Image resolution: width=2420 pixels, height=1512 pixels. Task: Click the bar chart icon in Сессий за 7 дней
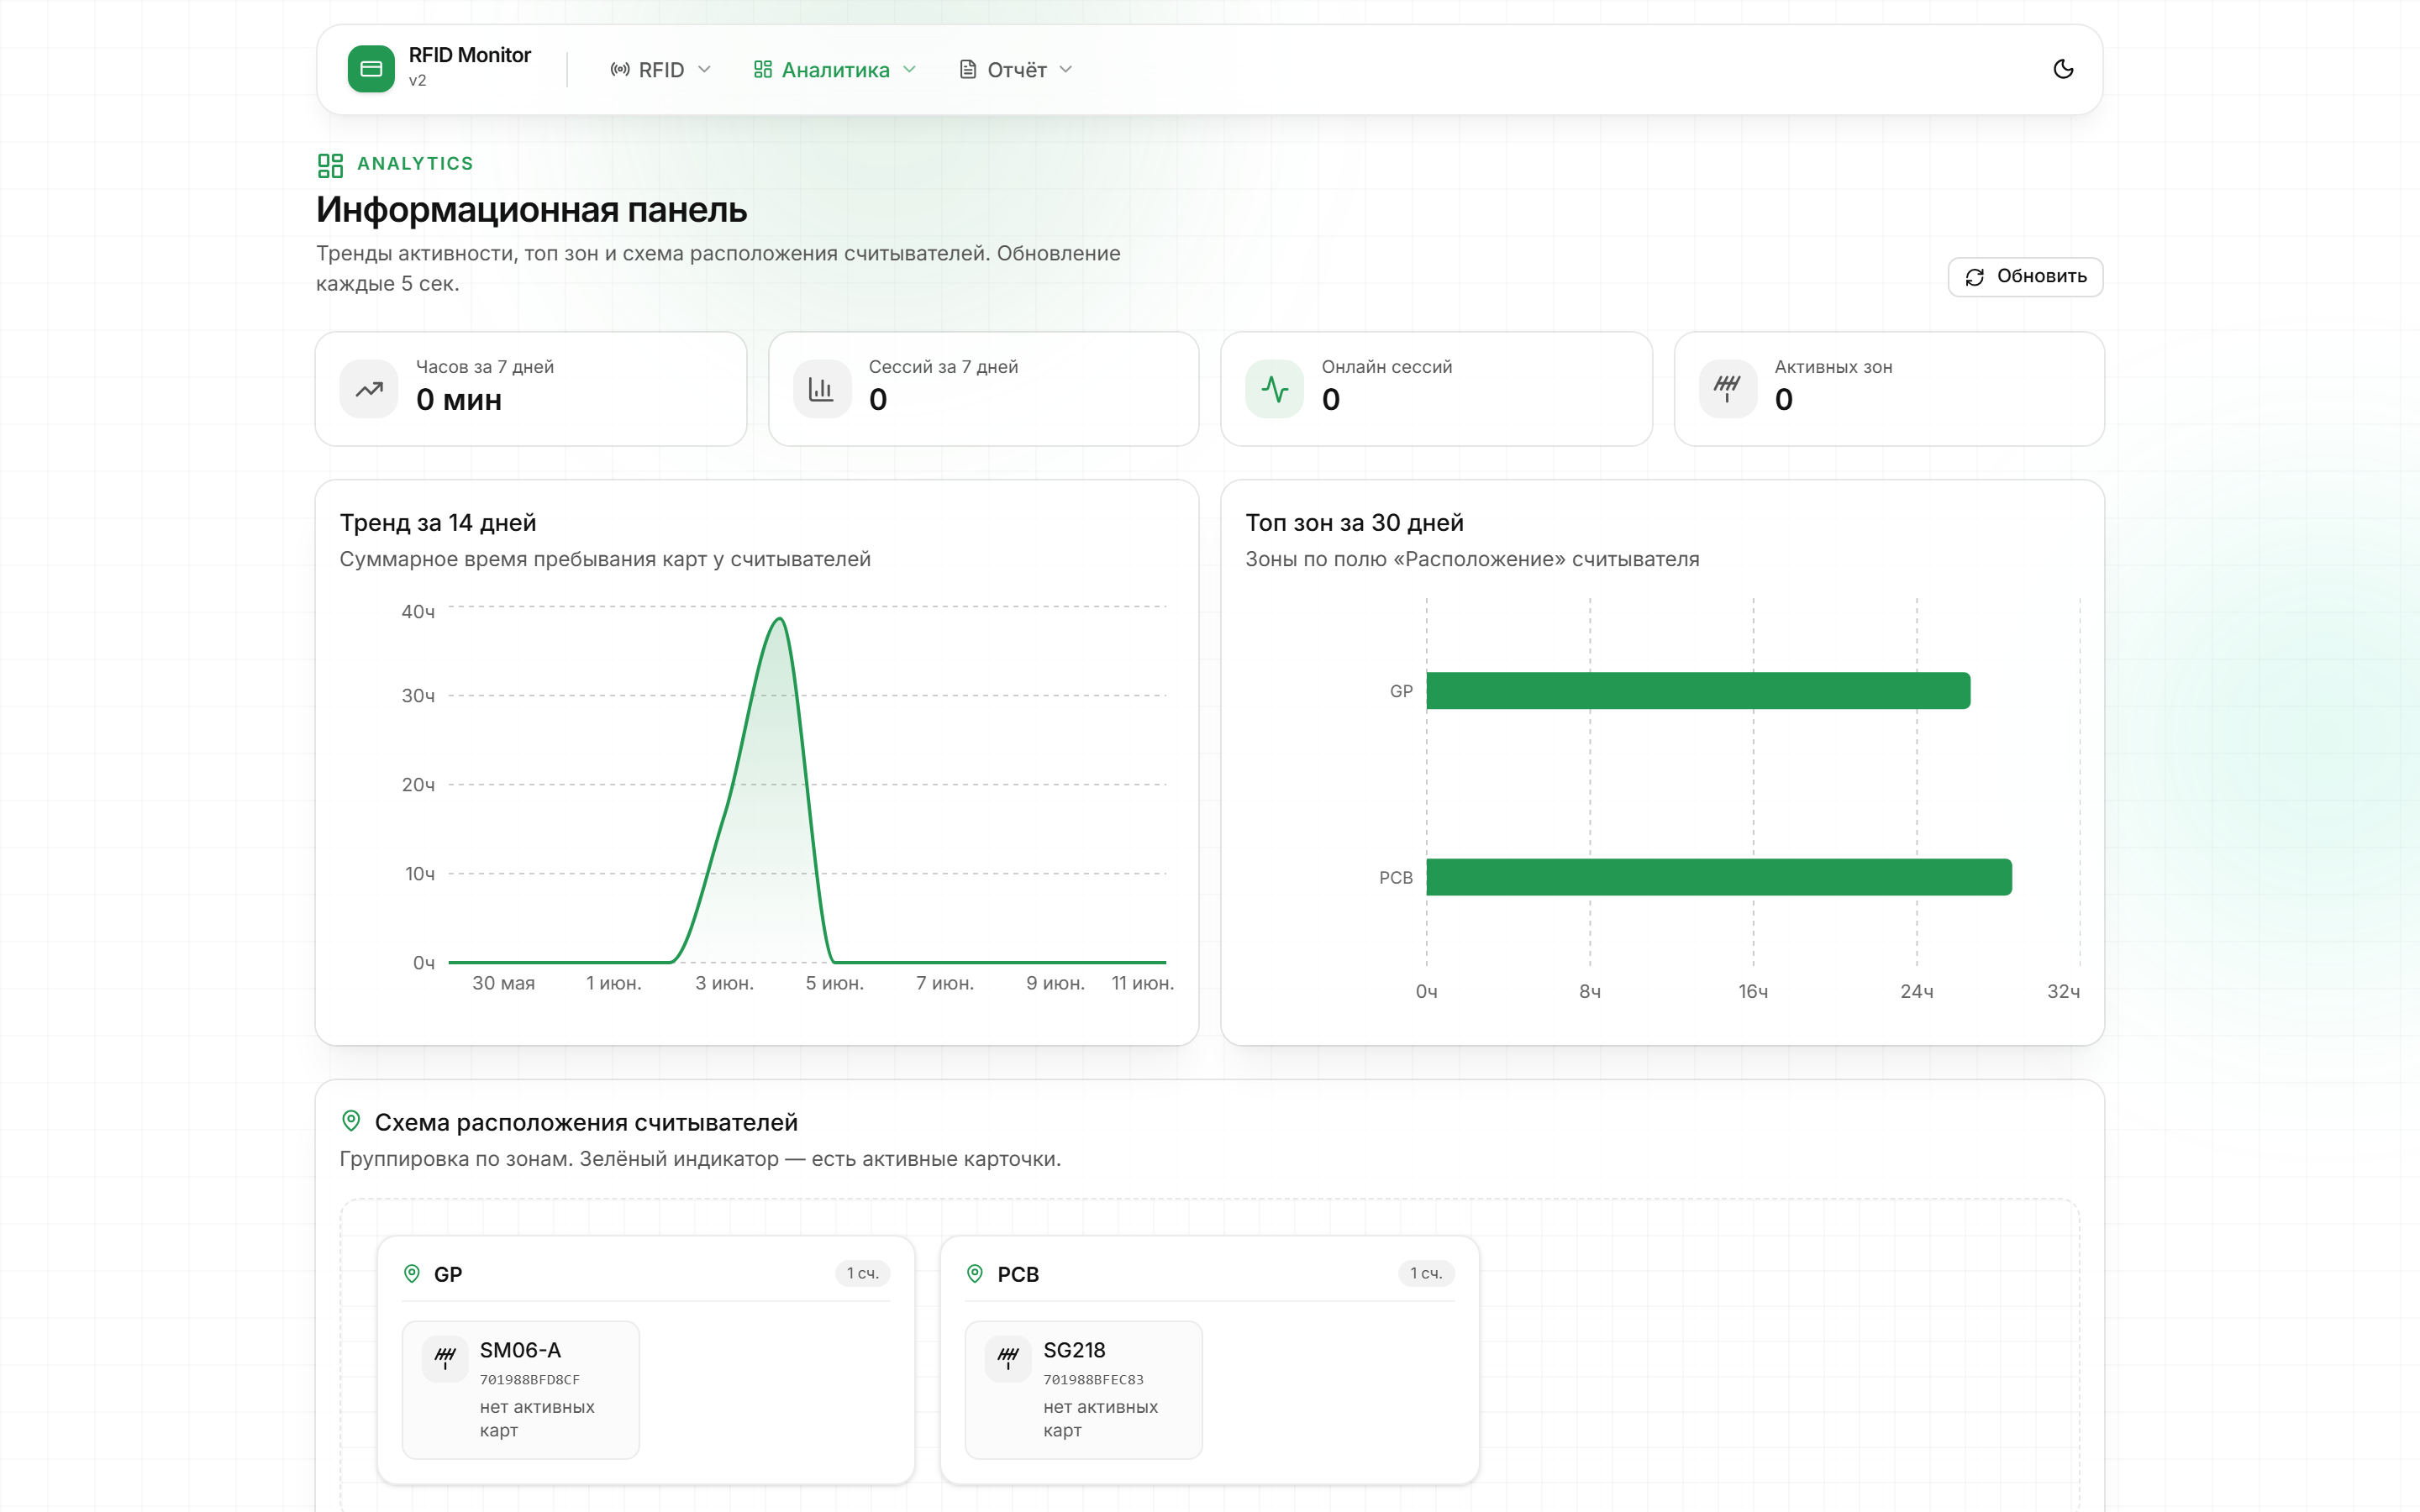[x=822, y=389]
